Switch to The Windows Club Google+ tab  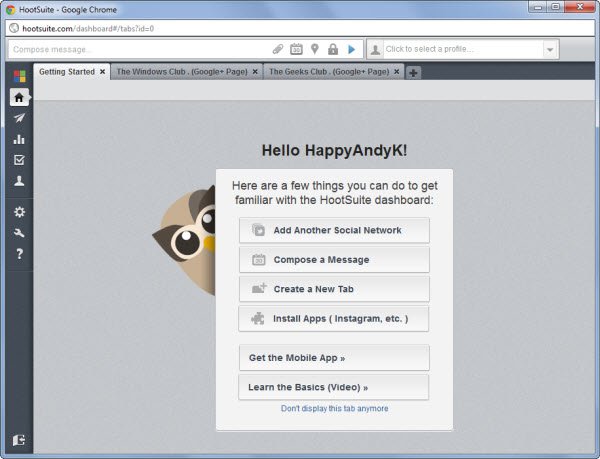tap(187, 72)
